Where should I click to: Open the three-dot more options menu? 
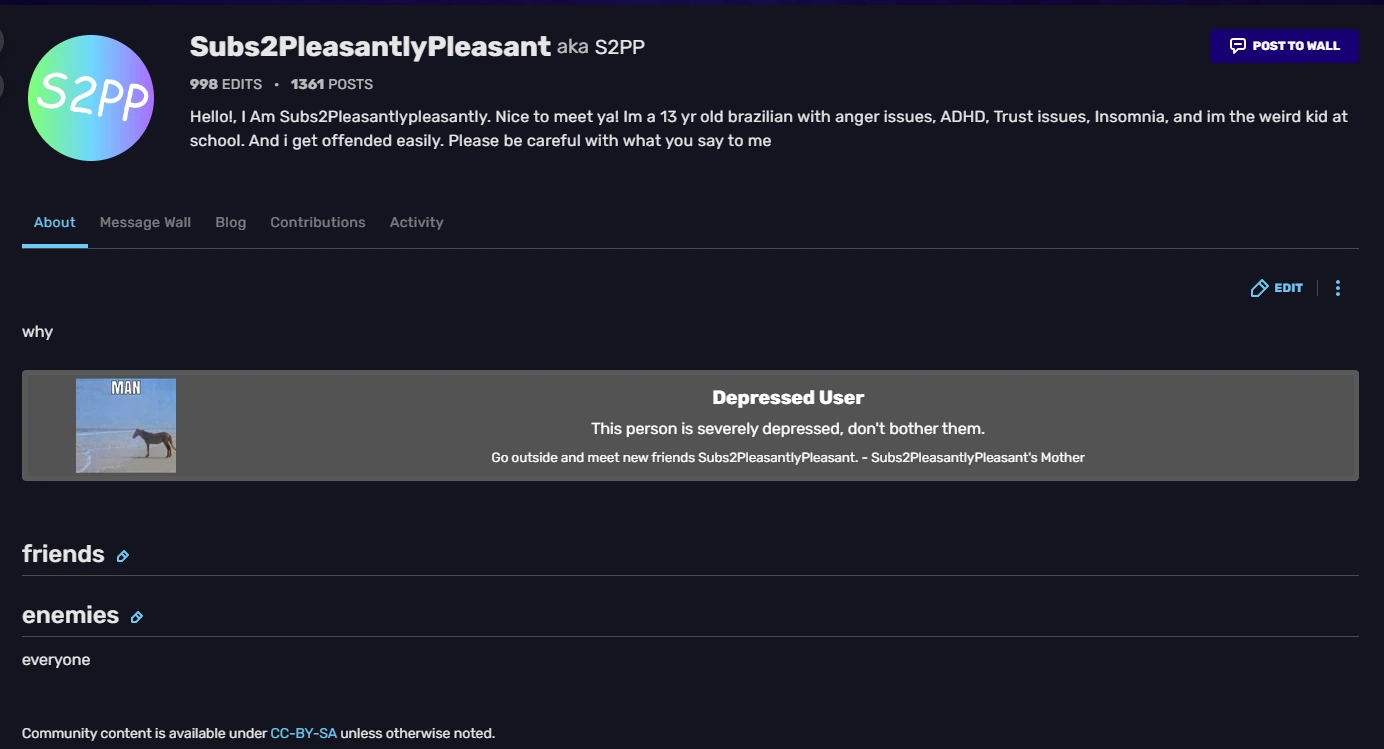pos(1338,288)
